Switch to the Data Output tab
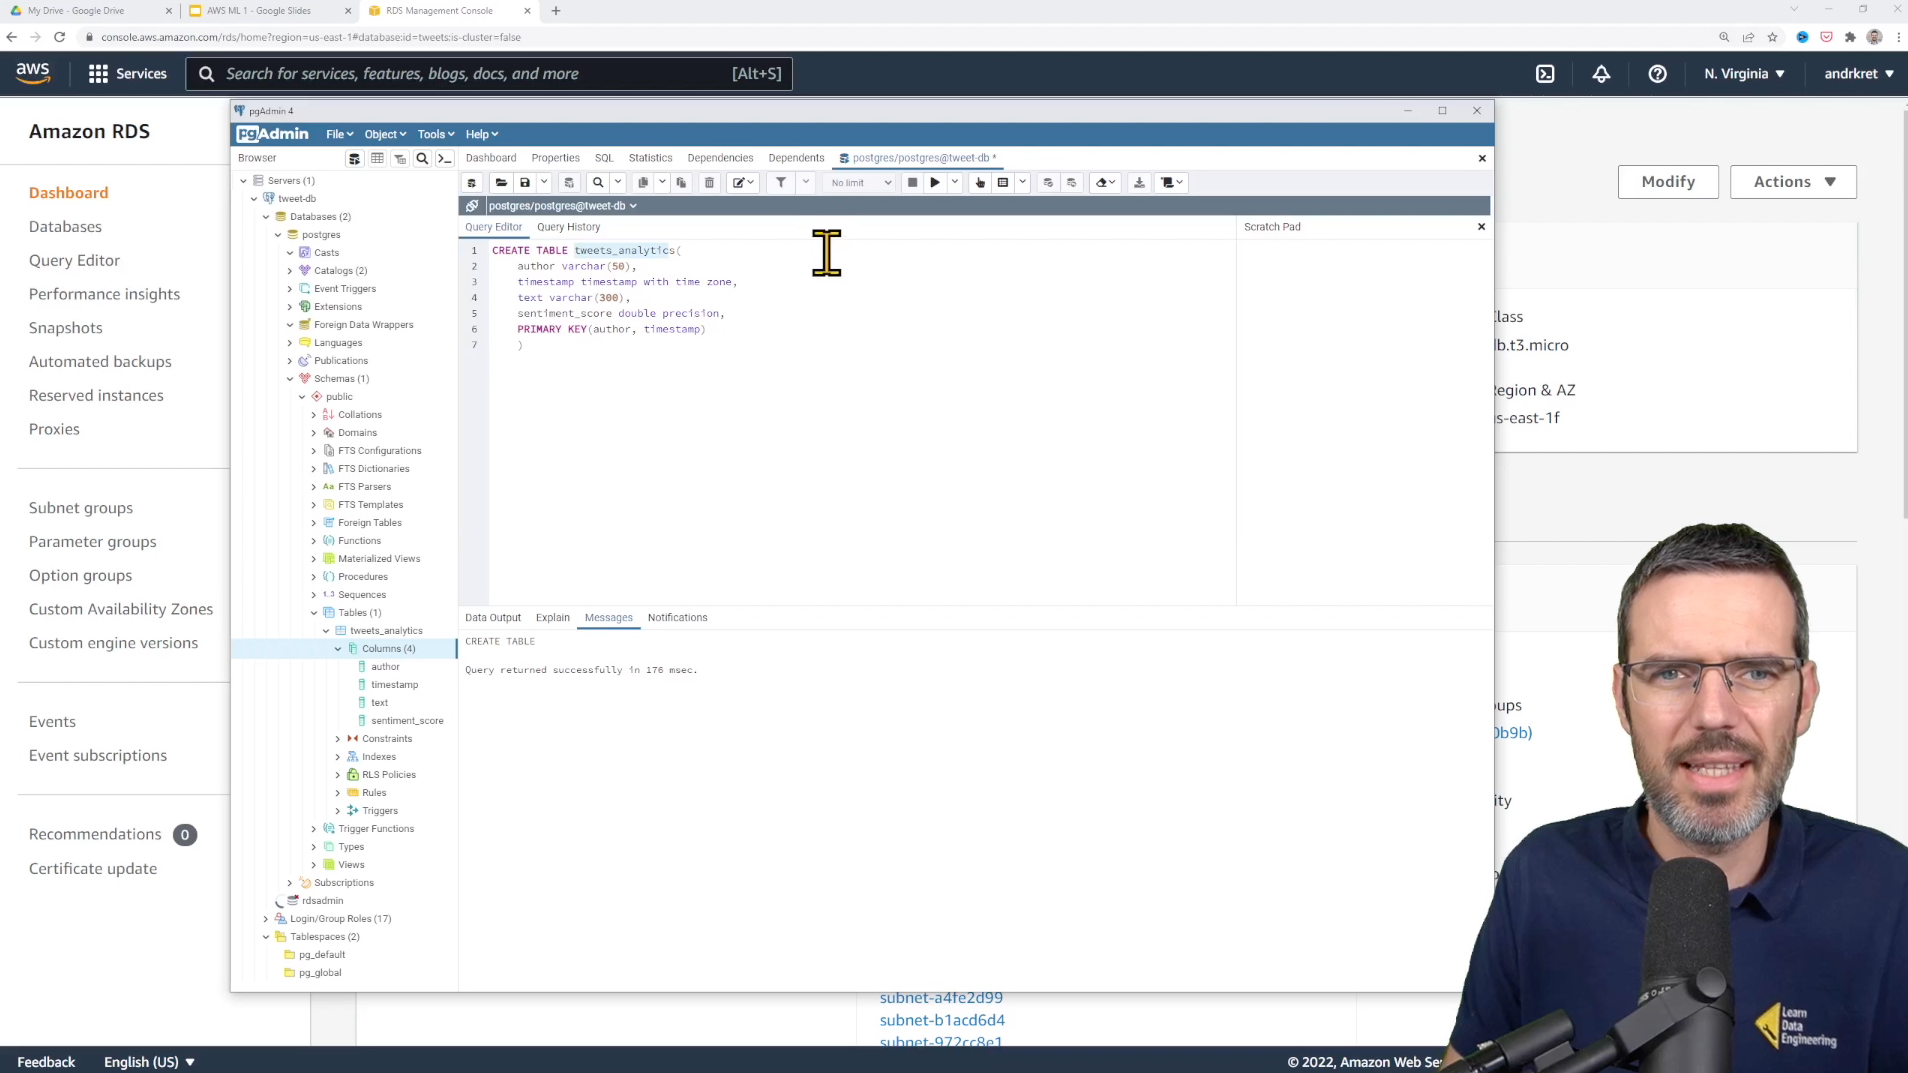1908x1073 pixels. pos(493,618)
